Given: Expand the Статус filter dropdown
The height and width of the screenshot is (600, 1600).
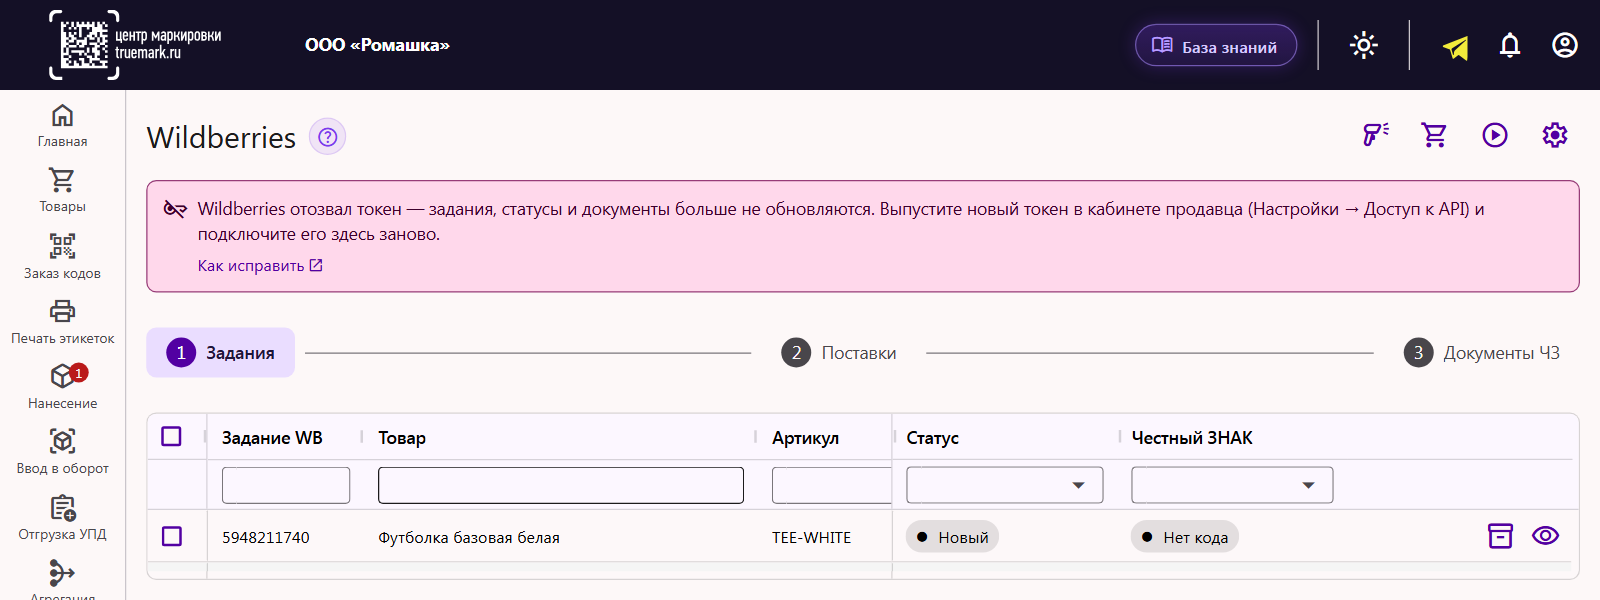Looking at the screenshot, I should 1005,485.
